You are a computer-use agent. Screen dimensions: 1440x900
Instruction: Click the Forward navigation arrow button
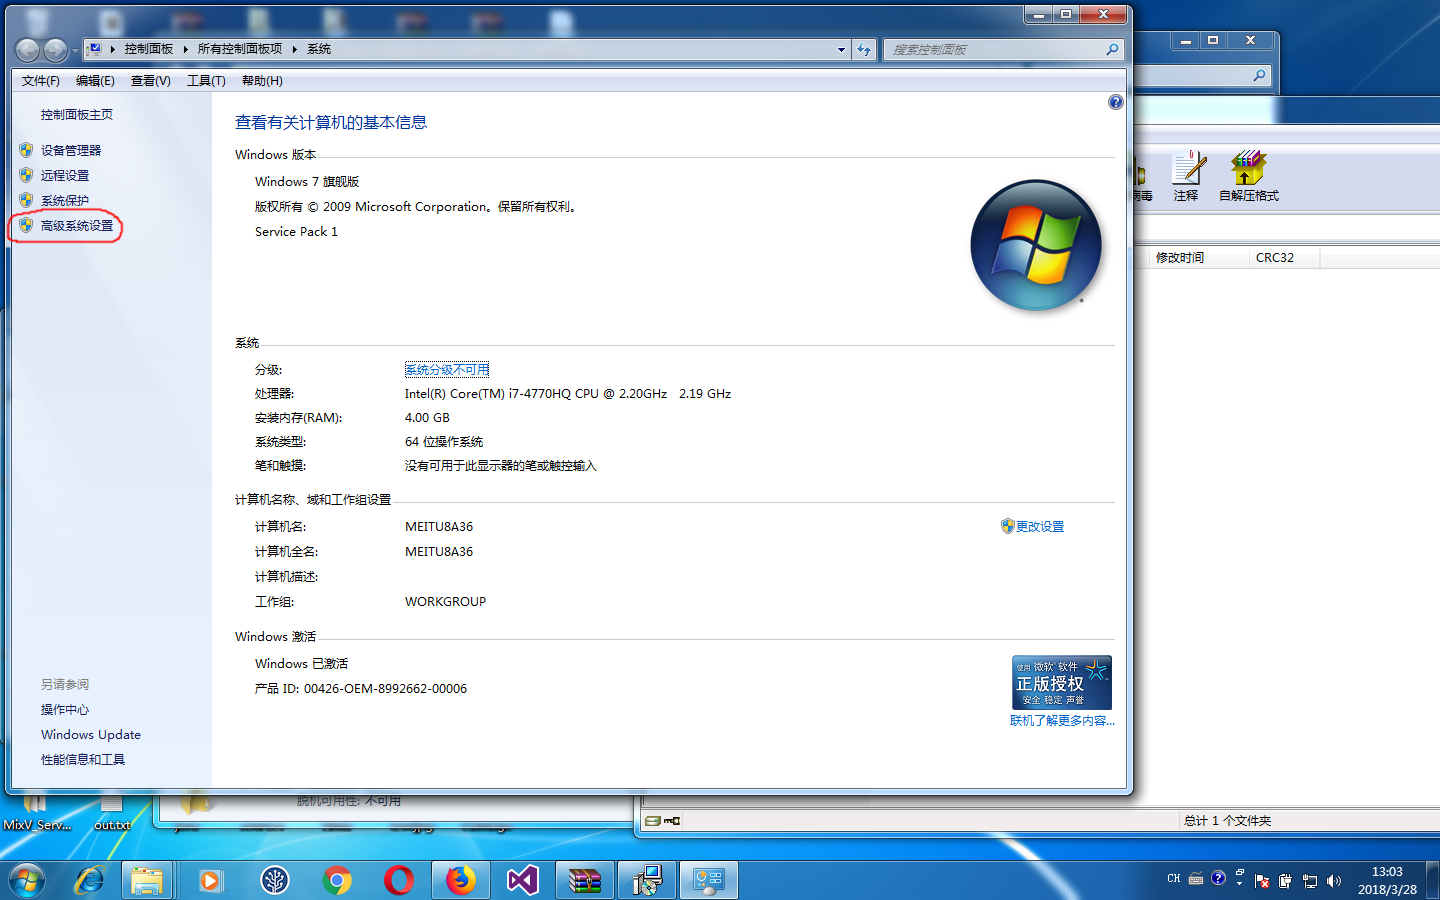pyautogui.click(x=56, y=49)
